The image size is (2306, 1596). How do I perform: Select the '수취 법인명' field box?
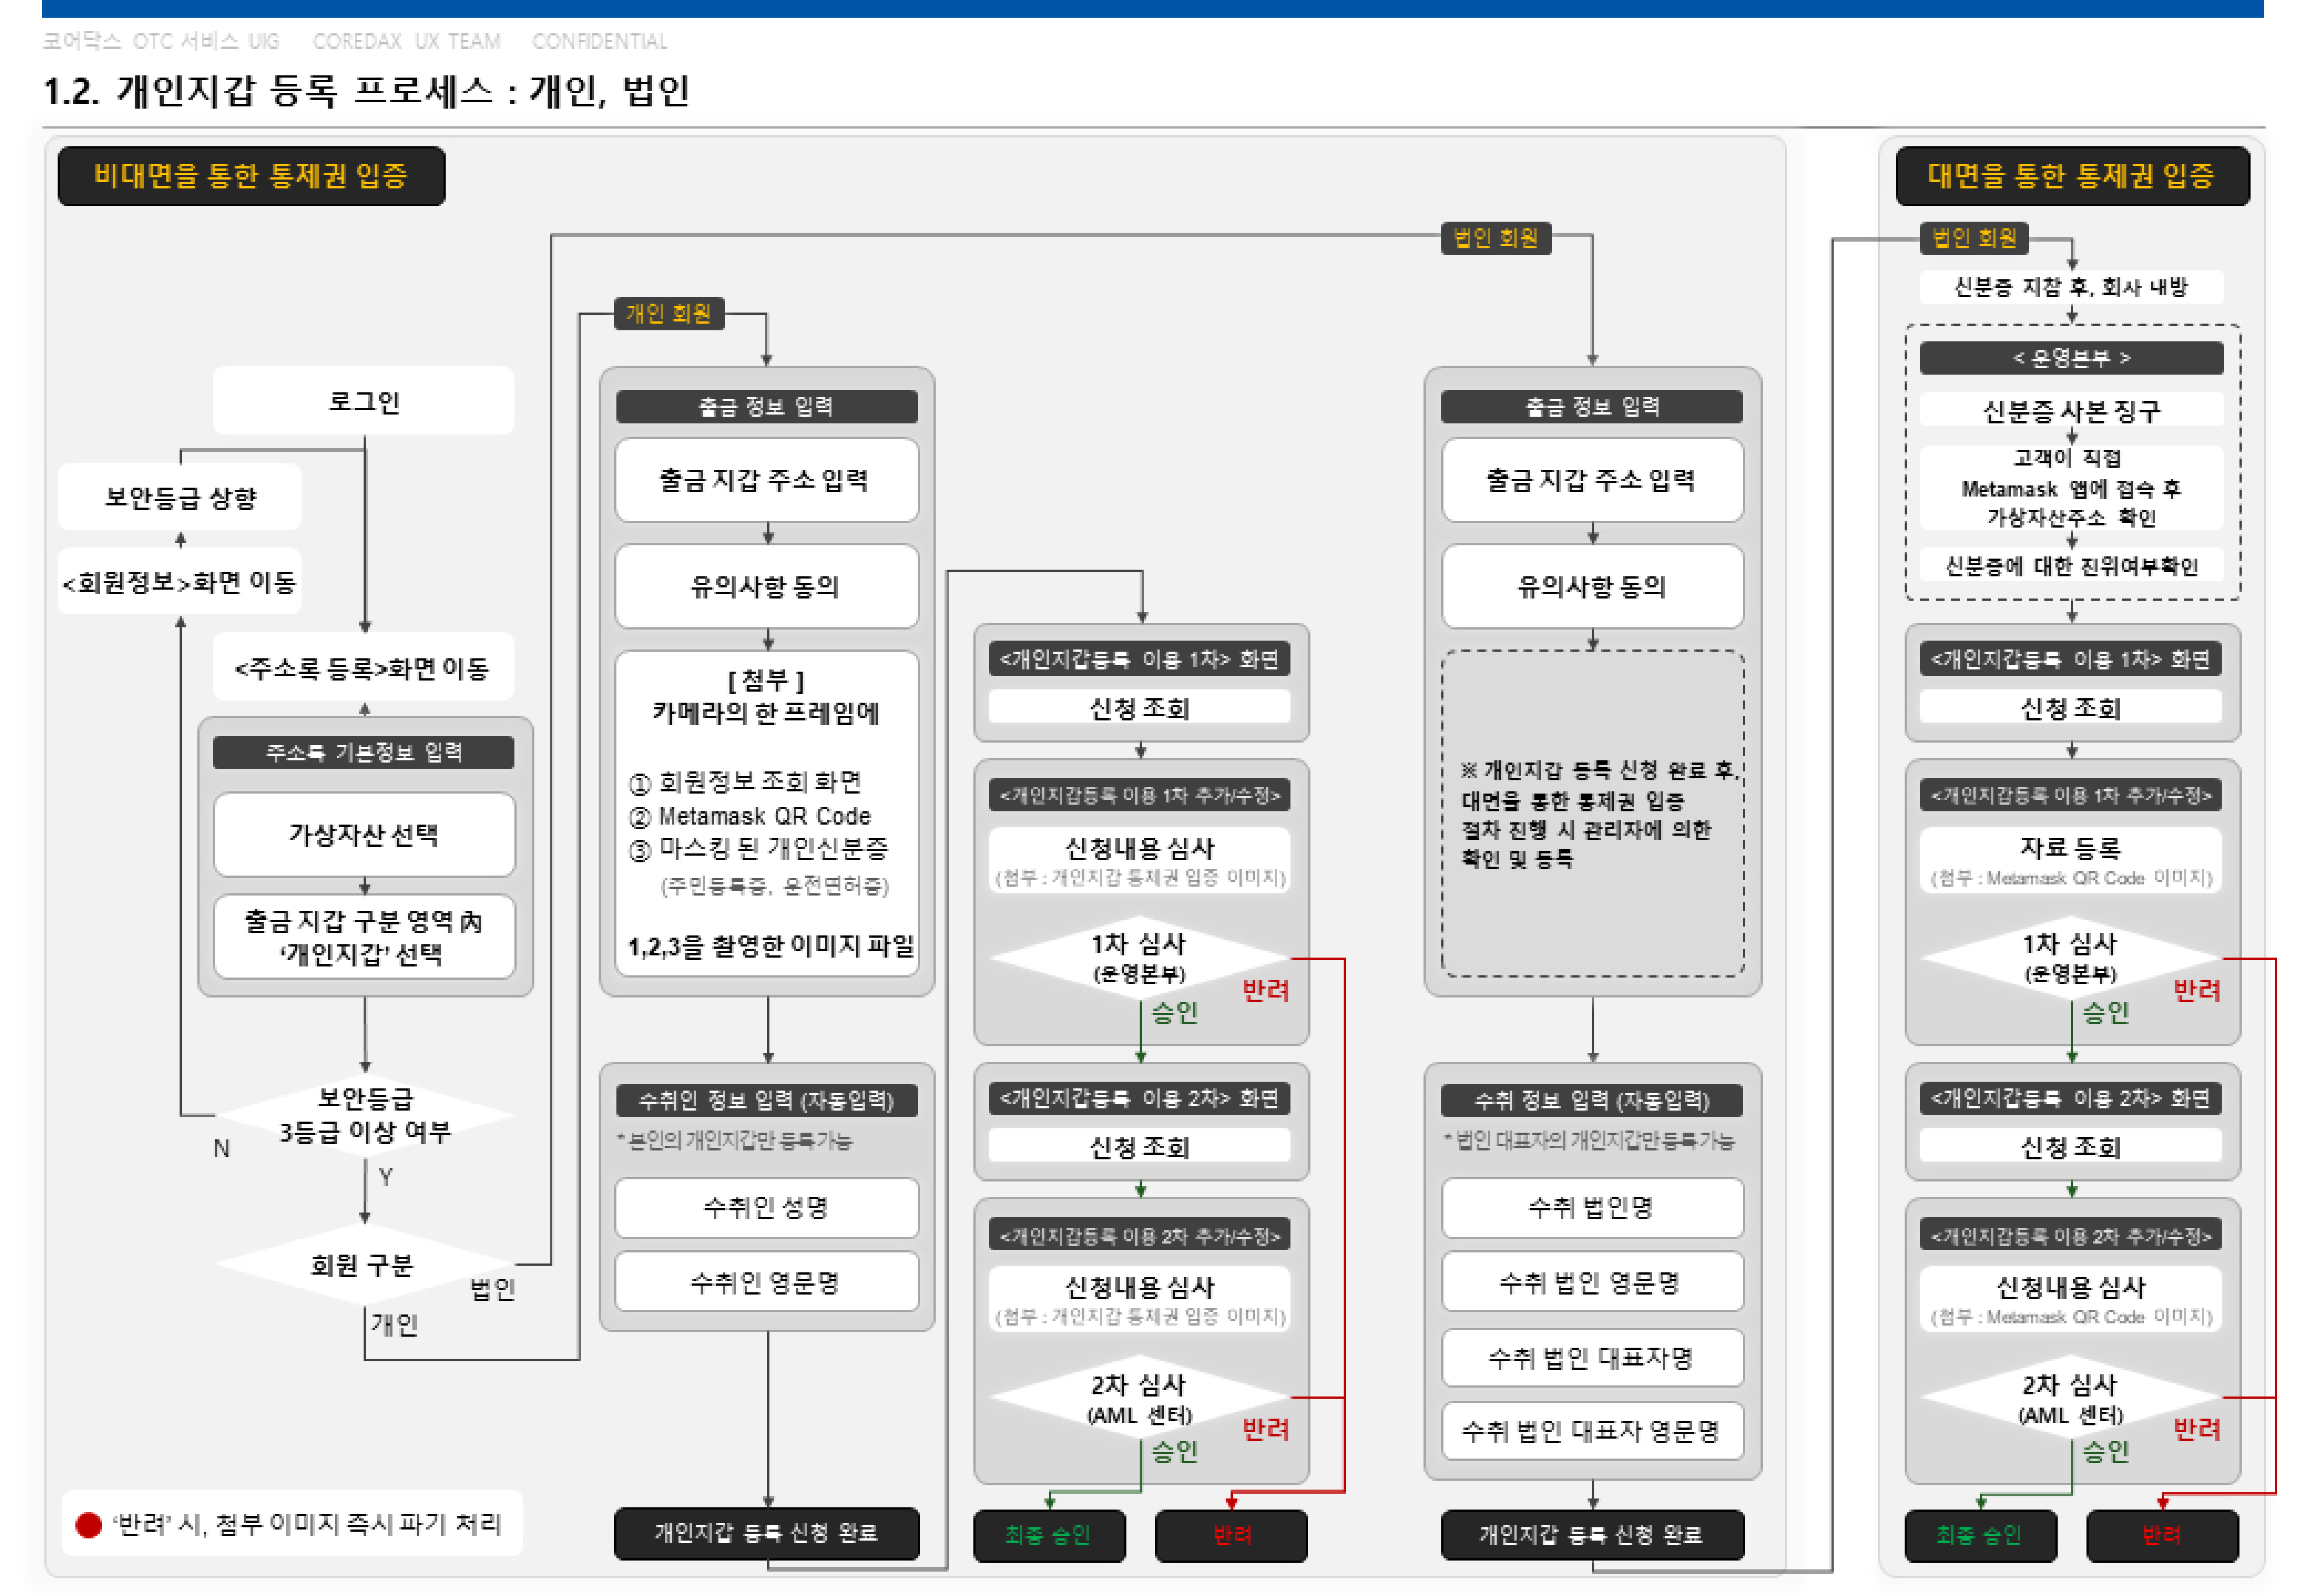tap(1592, 1207)
